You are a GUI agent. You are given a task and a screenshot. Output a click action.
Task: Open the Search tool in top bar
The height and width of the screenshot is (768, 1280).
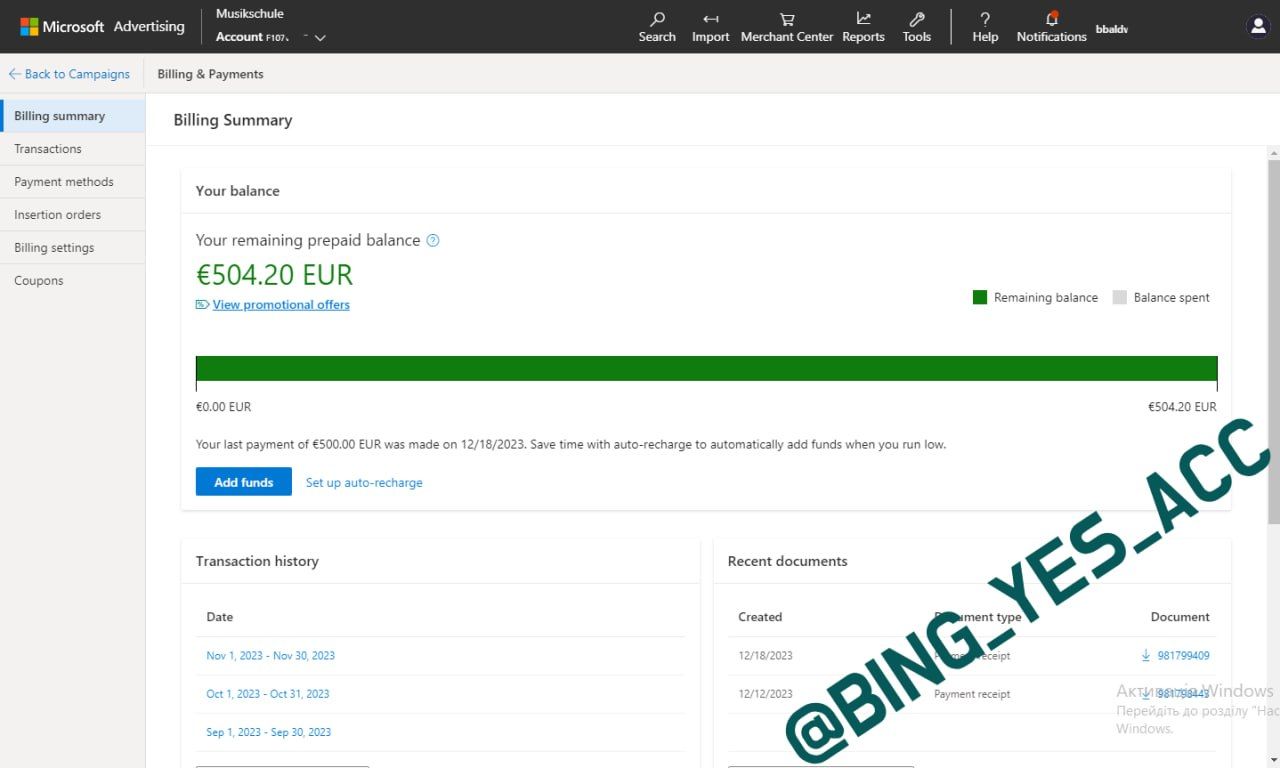pyautogui.click(x=657, y=27)
